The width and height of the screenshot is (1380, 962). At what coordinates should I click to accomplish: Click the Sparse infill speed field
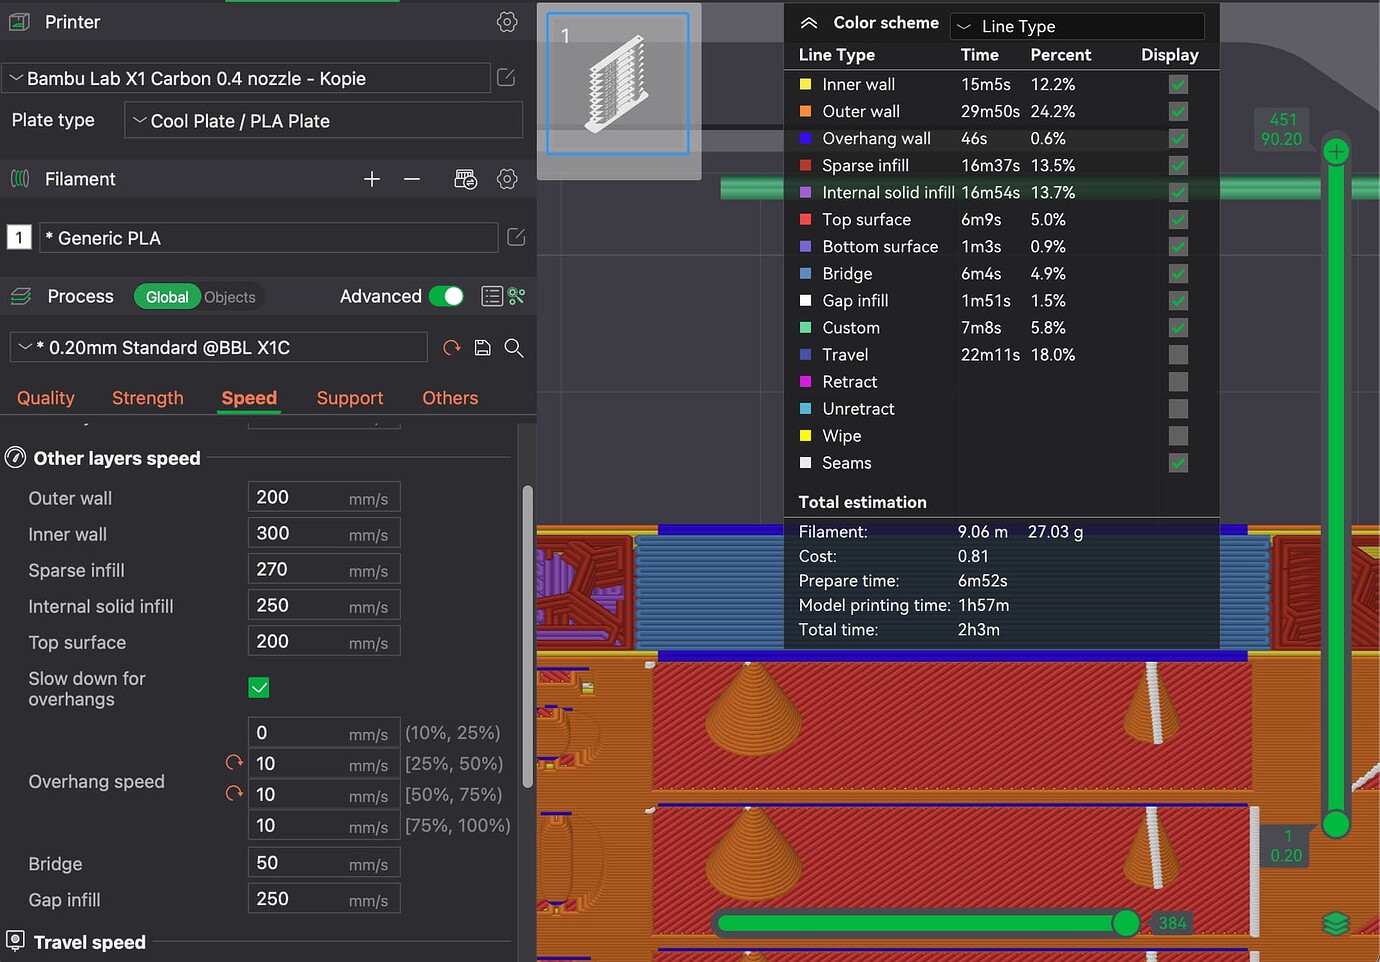click(324, 569)
